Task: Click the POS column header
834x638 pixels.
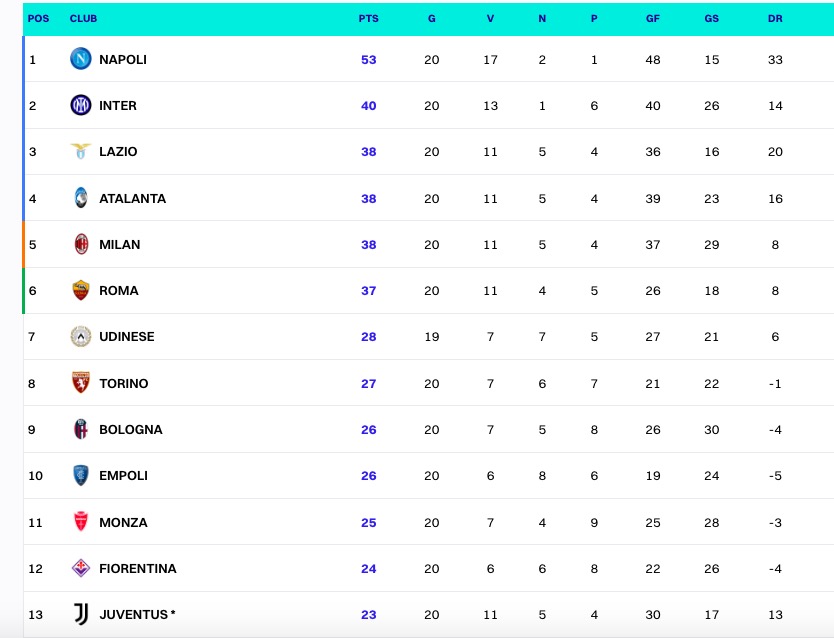Action: pos(38,19)
